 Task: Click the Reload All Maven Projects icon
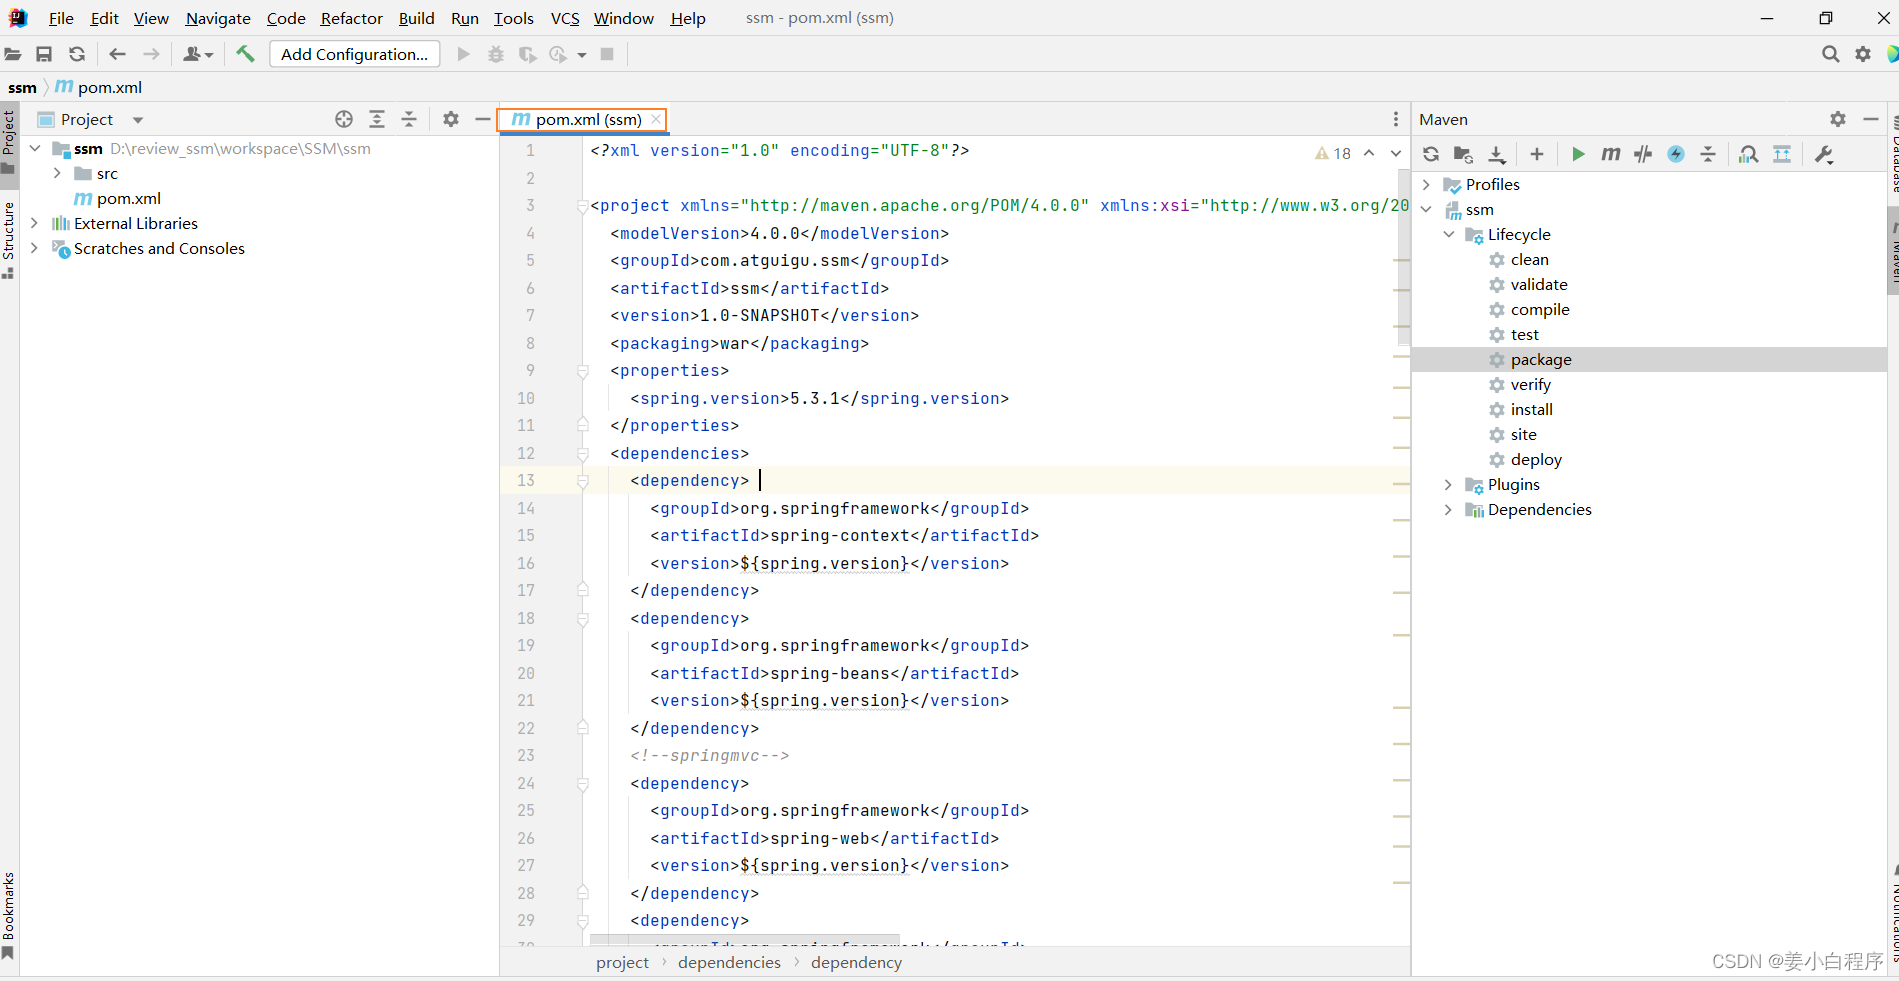(x=1431, y=154)
